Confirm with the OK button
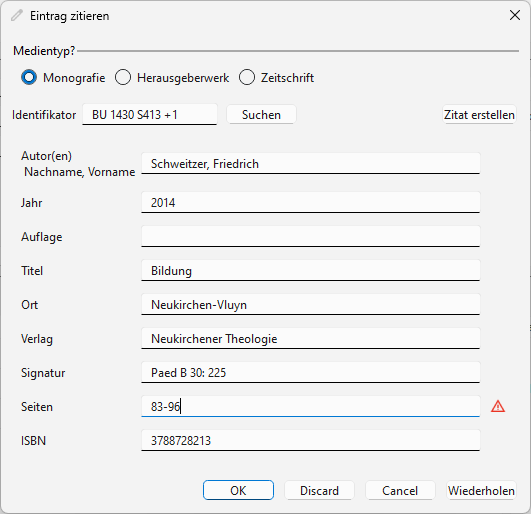This screenshot has width=531, height=514. click(x=238, y=490)
